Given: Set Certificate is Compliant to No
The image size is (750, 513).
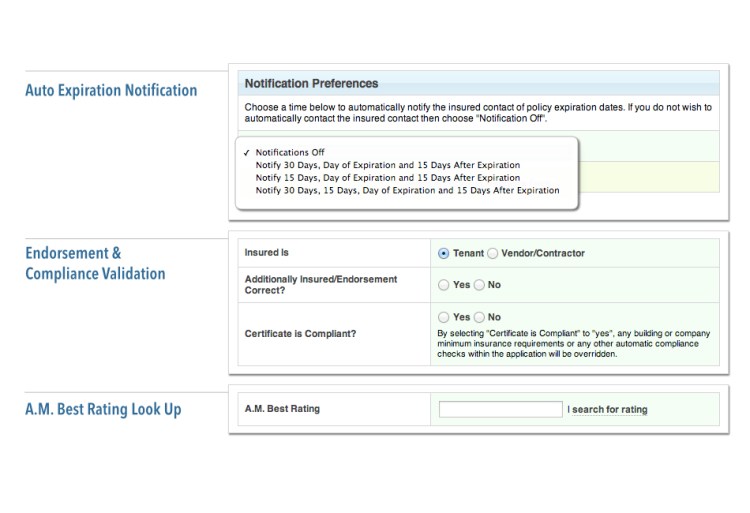Looking at the screenshot, I should [479, 317].
